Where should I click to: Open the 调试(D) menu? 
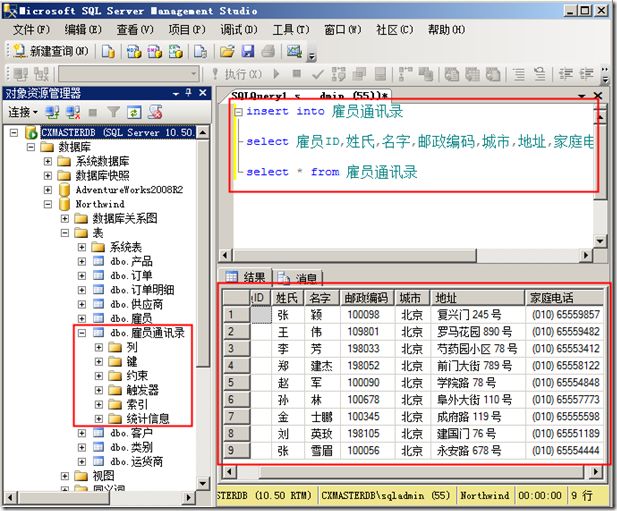pos(238,30)
